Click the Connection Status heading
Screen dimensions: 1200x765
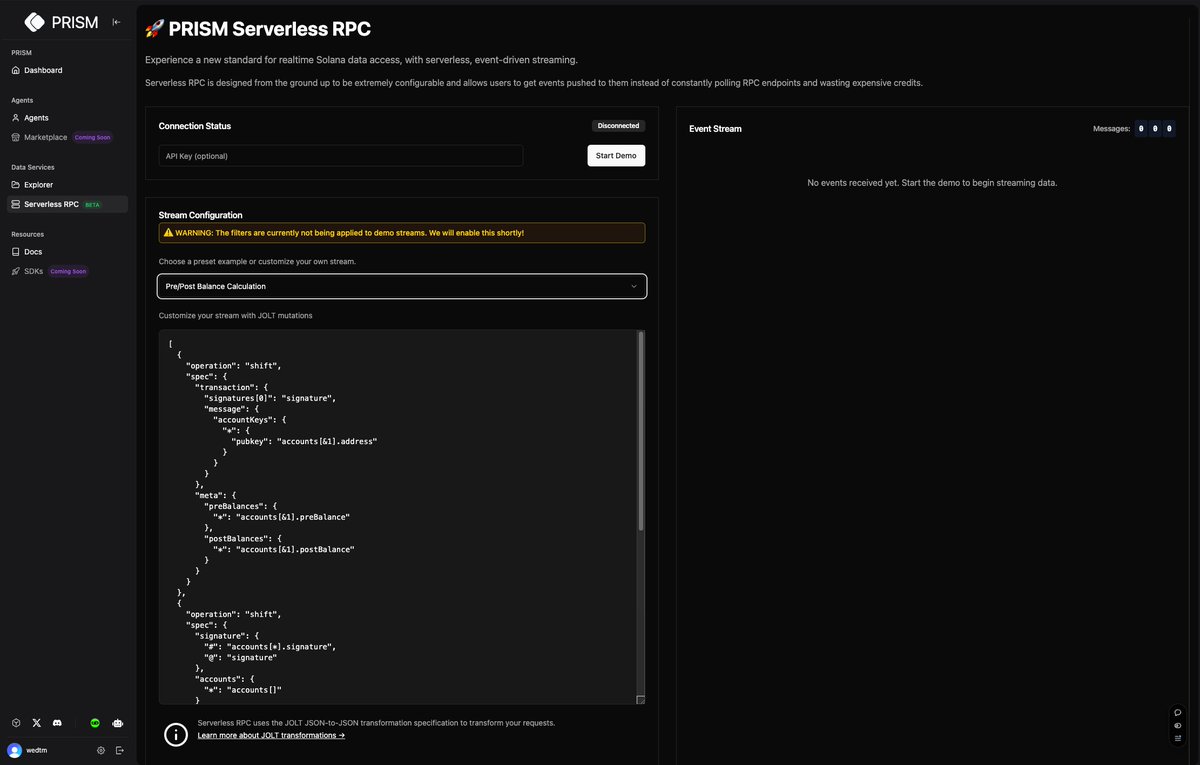coord(195,126)
